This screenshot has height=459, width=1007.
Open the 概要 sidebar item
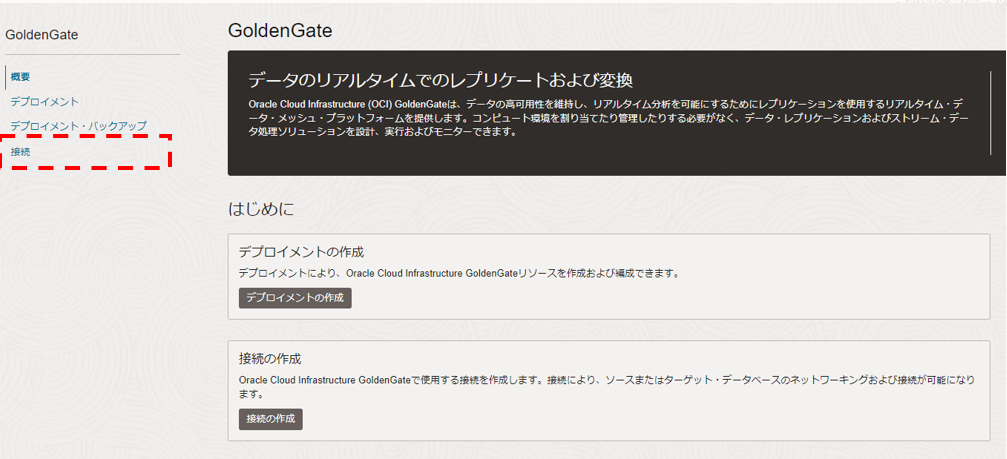tap(21, 77)
